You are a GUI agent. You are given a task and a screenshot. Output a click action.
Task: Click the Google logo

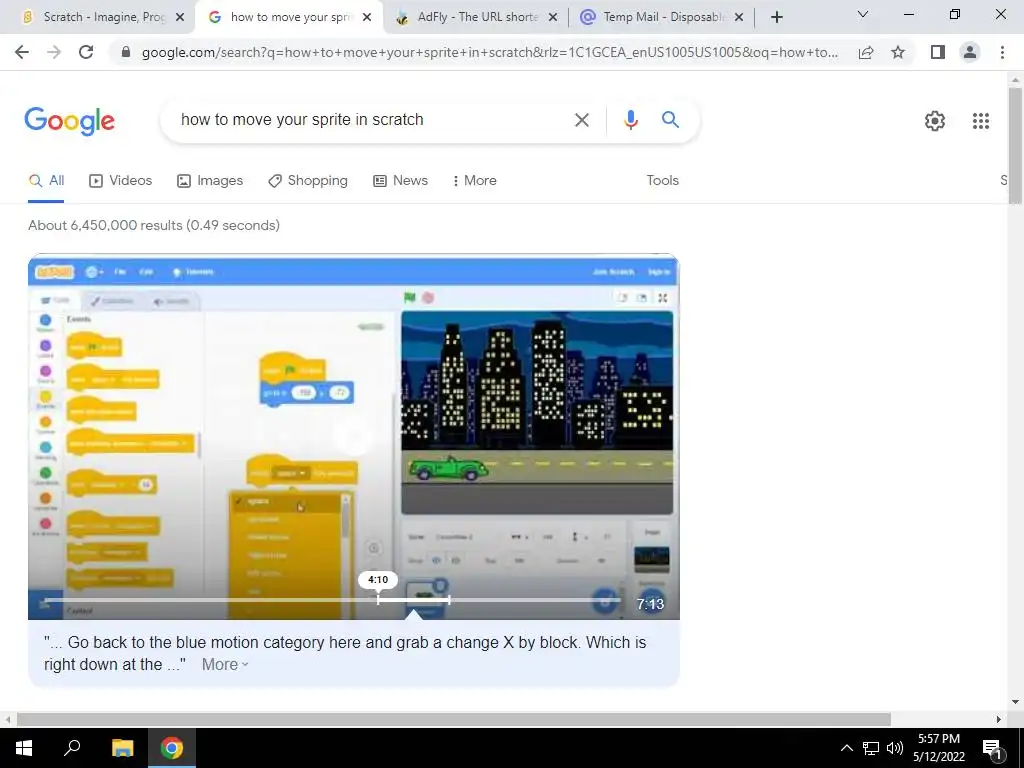pos(69,121)
